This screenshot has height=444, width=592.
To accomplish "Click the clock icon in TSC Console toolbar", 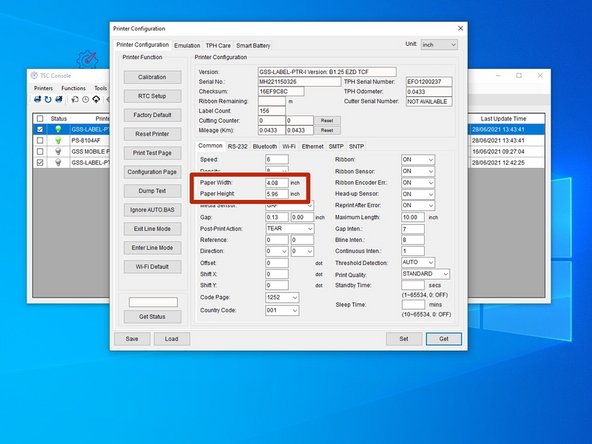I will [86, 99].
